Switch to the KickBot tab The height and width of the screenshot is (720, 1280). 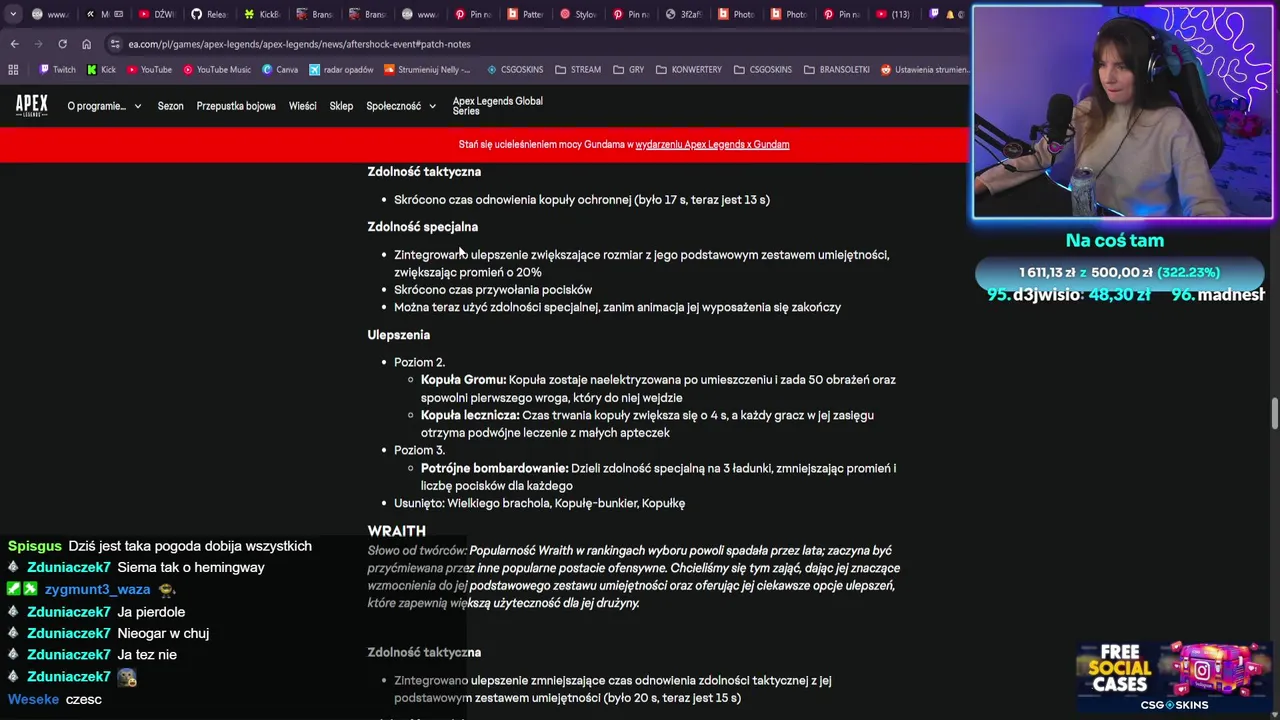click(x=262, y=14)
